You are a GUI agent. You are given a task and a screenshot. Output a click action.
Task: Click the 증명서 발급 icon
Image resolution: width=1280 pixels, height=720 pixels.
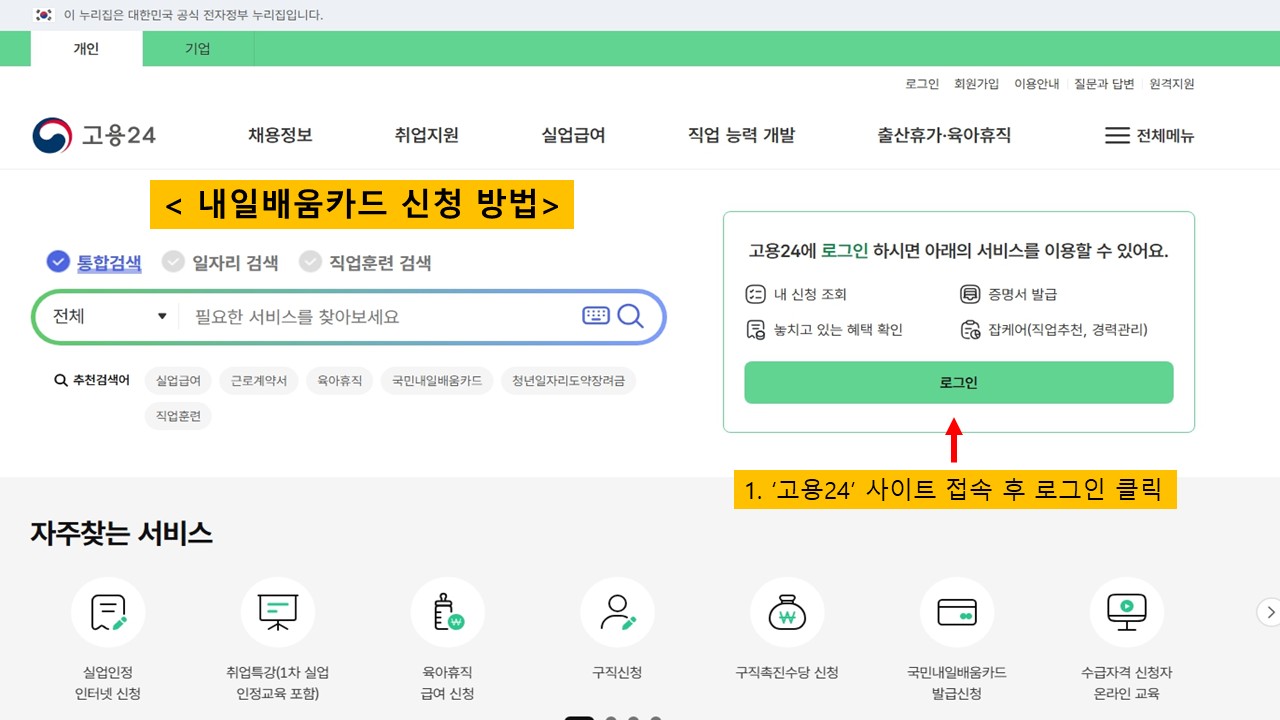(x=969, y=294)
